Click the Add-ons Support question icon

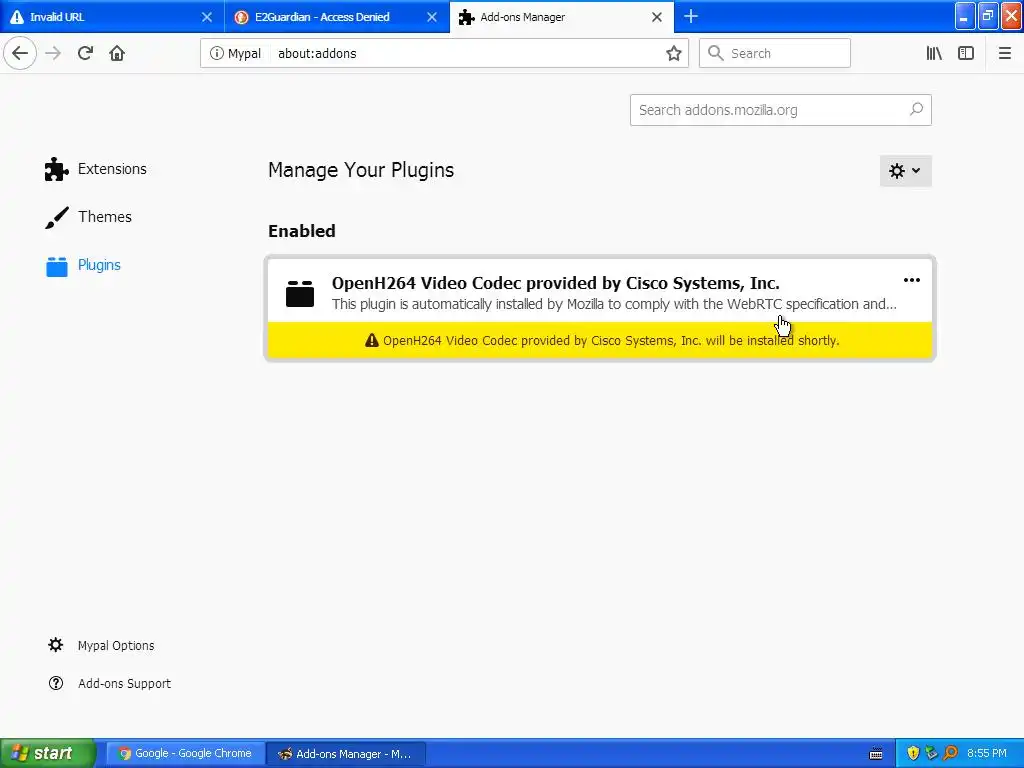click(56, 683)
